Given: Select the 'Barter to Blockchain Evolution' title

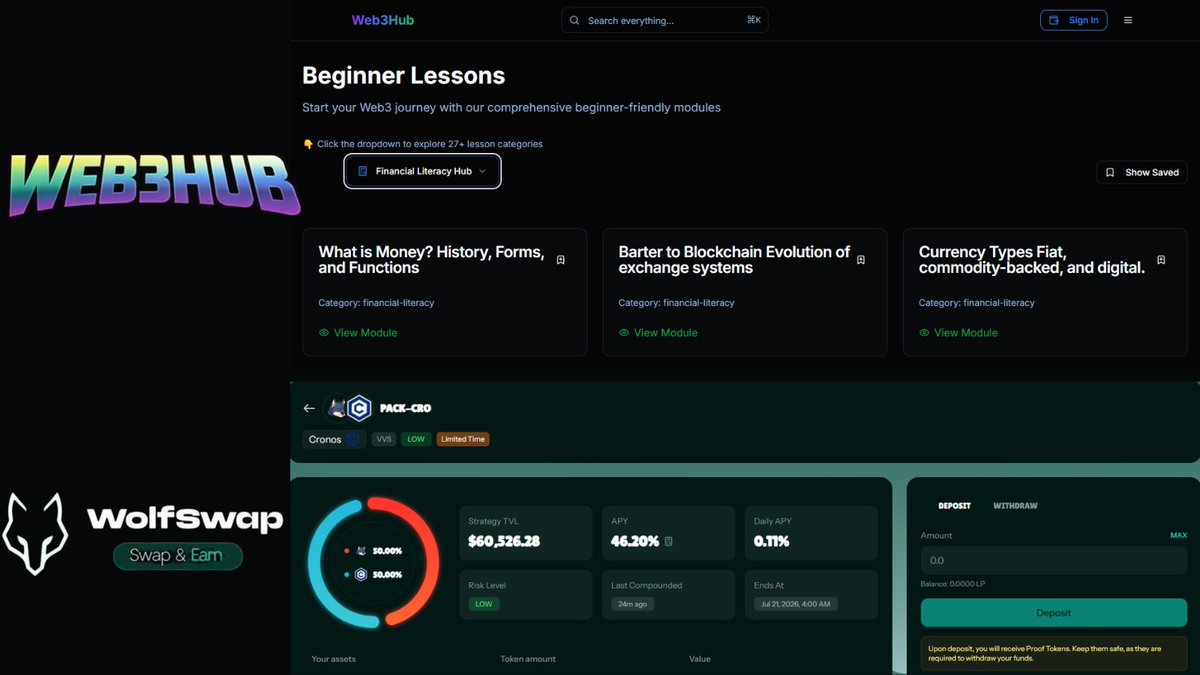Looking at the screenshot, I should [734, 260].
